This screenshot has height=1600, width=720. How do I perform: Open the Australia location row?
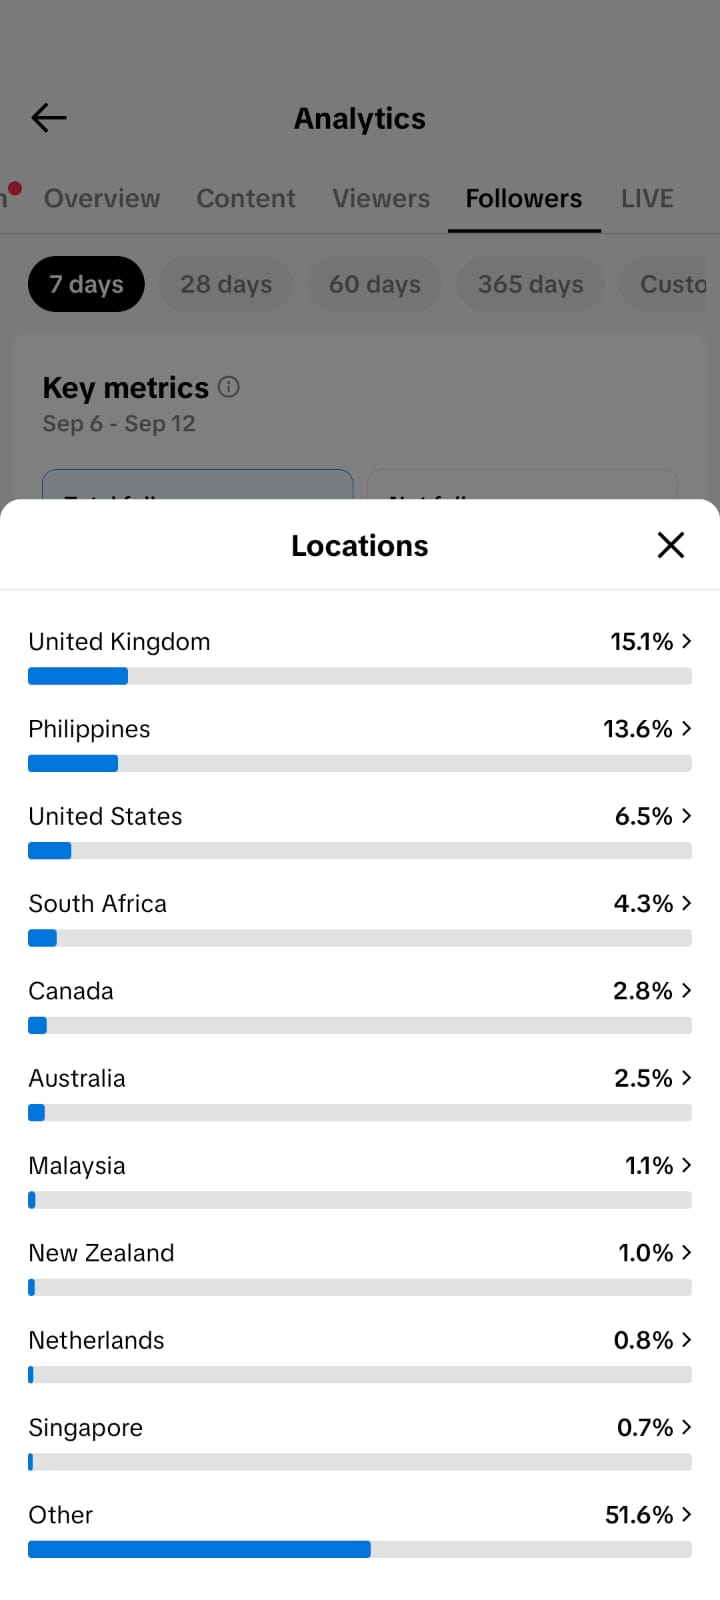tap(360, 1092)
